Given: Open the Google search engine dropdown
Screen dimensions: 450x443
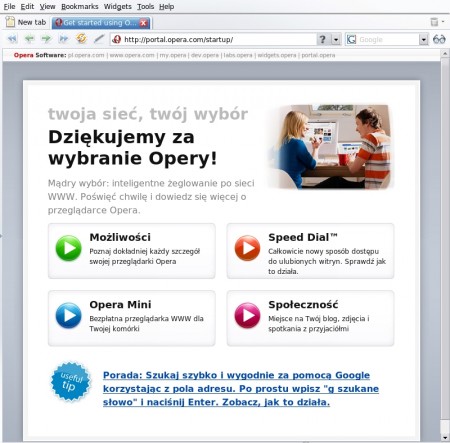Looking at the screenshot, I should [423, 40].
